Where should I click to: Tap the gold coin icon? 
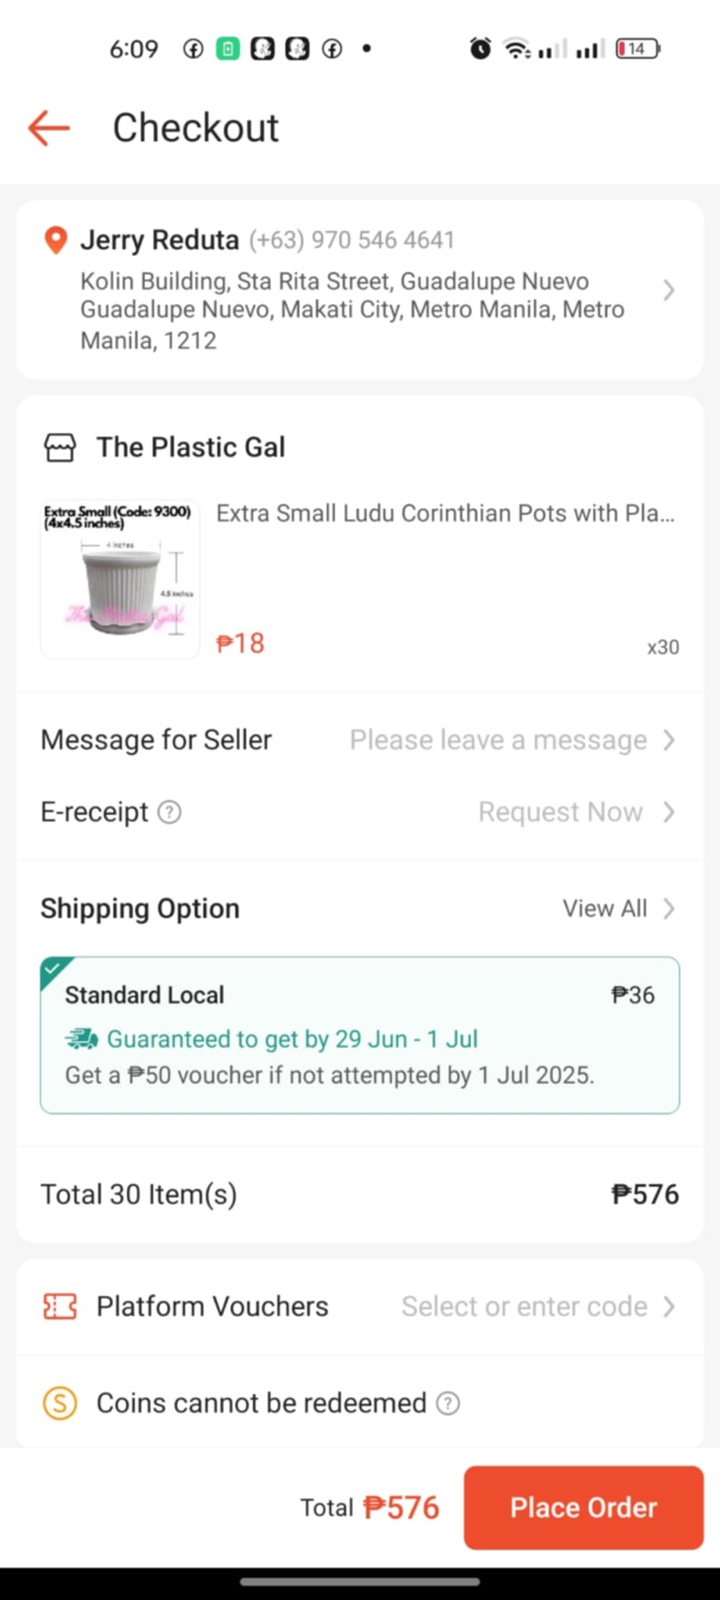point(60,1403)
